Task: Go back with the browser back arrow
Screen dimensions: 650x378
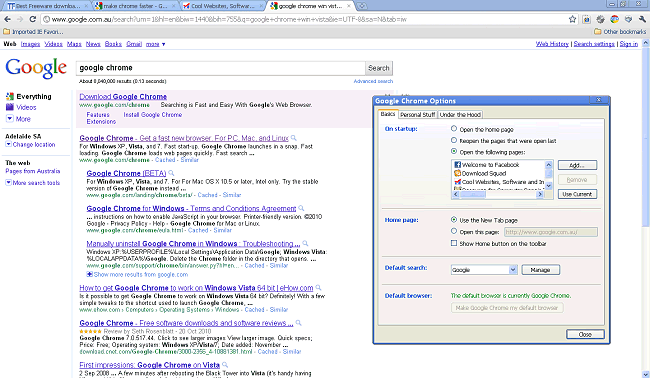Action: coord(7,19)
